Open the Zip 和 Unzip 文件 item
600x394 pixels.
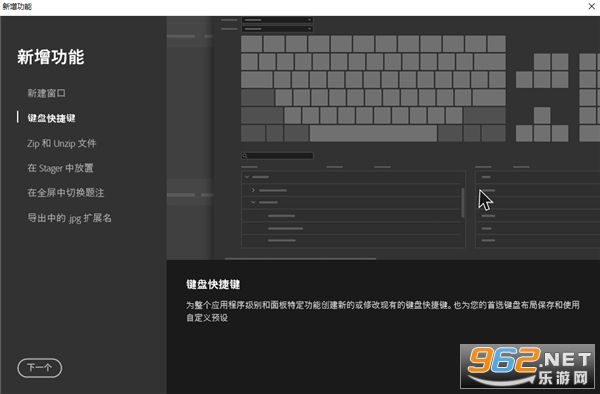click(x=62, y=143)
